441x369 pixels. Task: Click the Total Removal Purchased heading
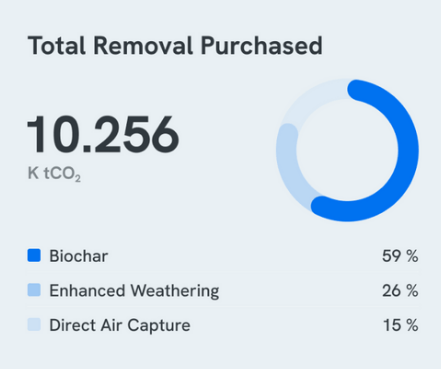[175, 45]
